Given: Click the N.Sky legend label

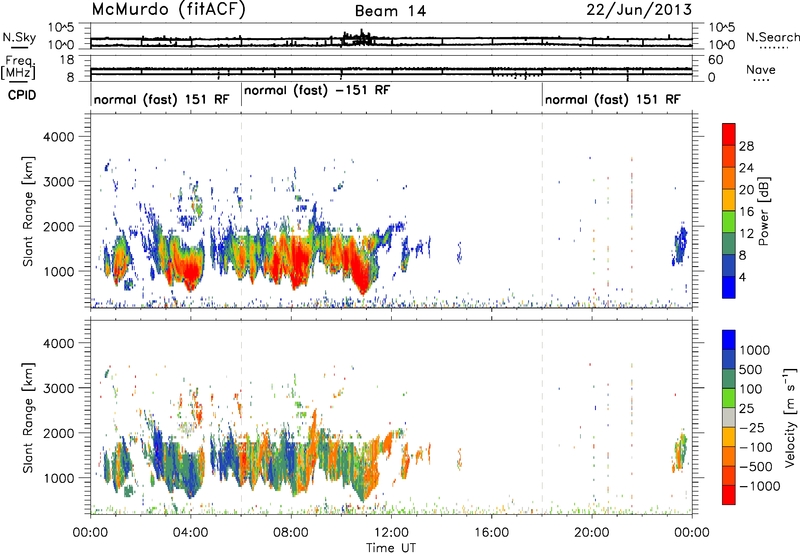Looking at the screenshot, I should [x=19, y=37].
